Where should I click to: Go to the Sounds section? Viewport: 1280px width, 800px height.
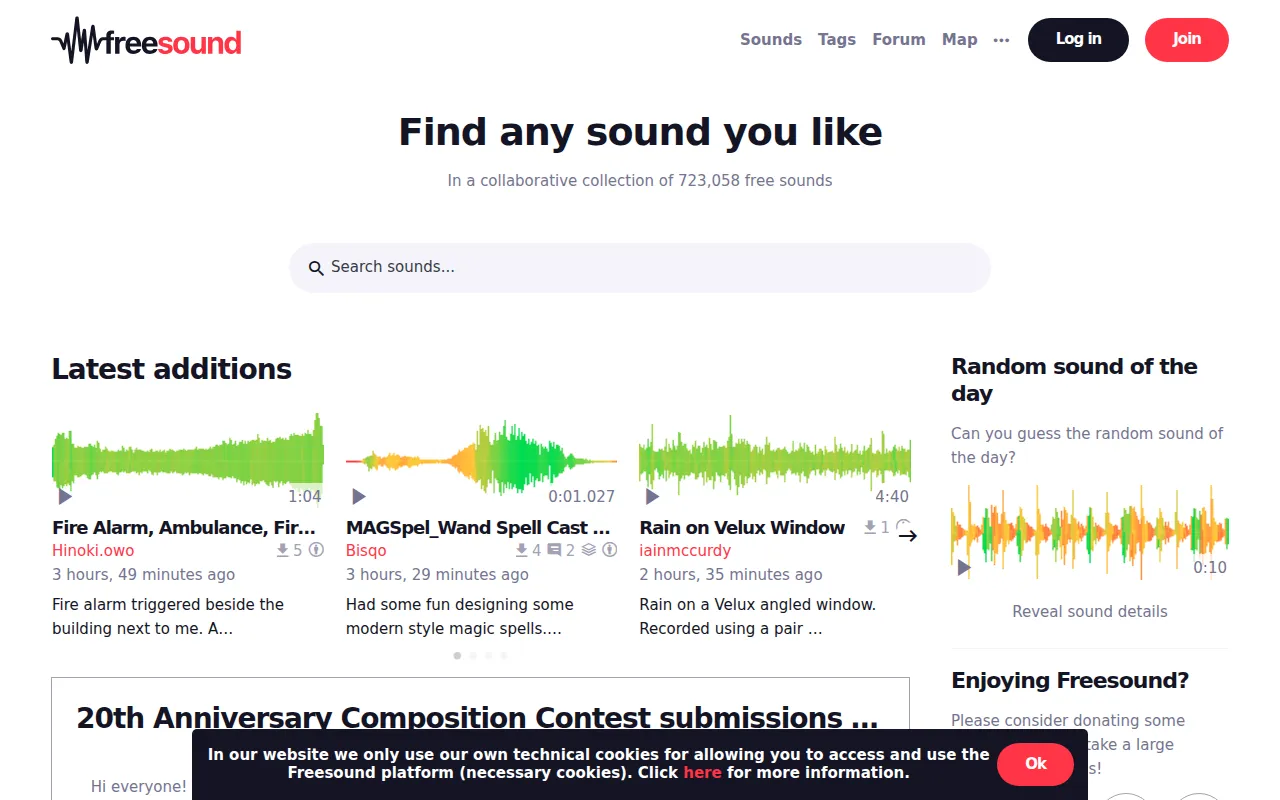(771, 40)
